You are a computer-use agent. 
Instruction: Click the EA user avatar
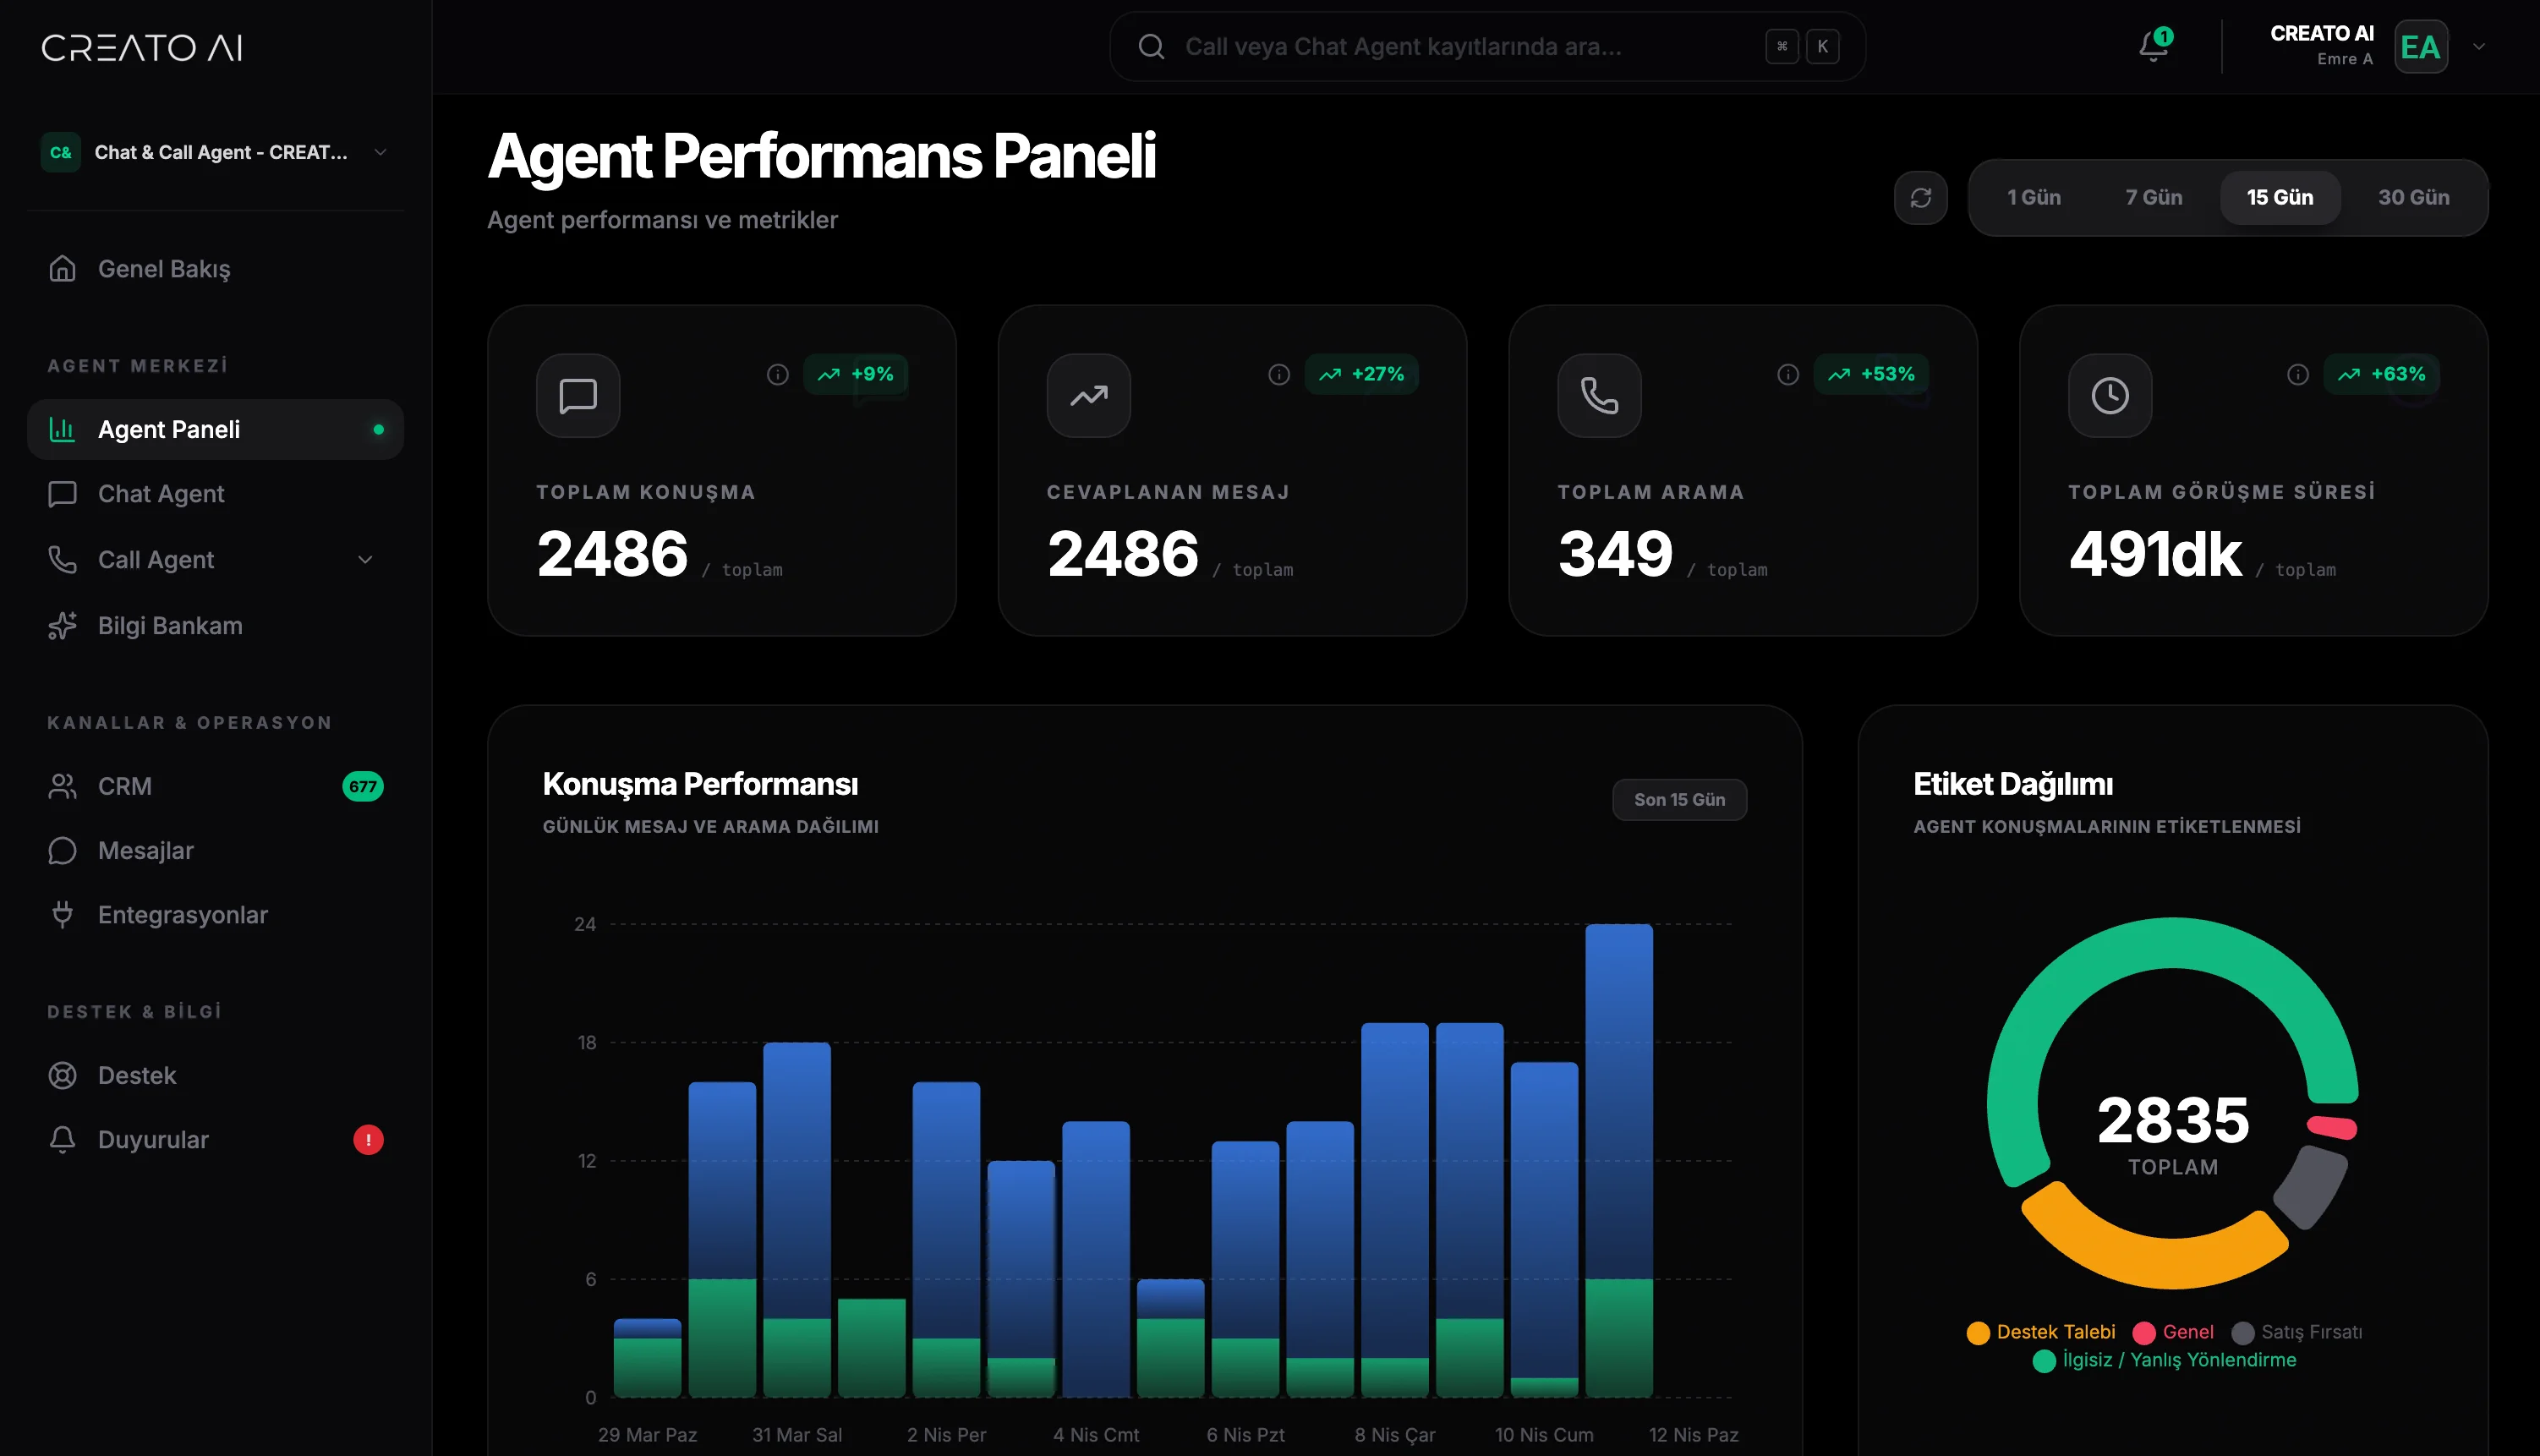point(2420,46)
